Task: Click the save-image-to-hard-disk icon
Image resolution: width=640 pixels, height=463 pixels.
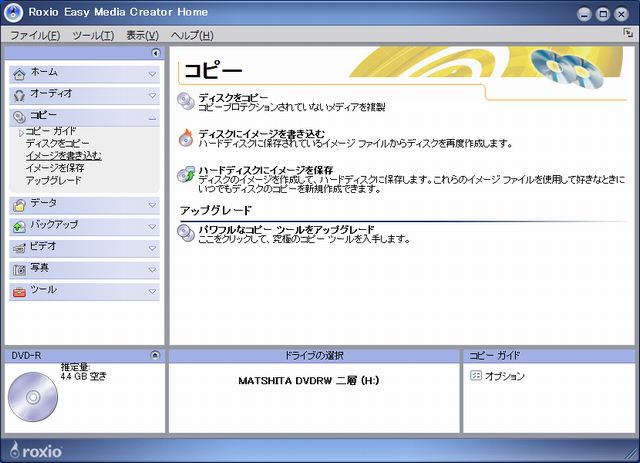Action: coord(186,174)
